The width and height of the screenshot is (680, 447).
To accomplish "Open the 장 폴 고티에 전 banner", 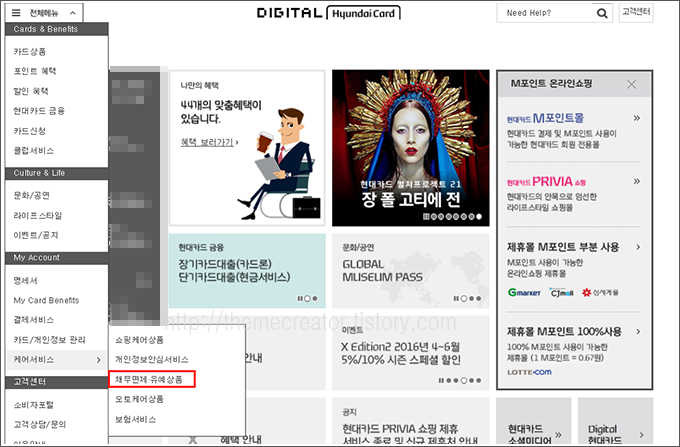I will click(x=411, y=148).
